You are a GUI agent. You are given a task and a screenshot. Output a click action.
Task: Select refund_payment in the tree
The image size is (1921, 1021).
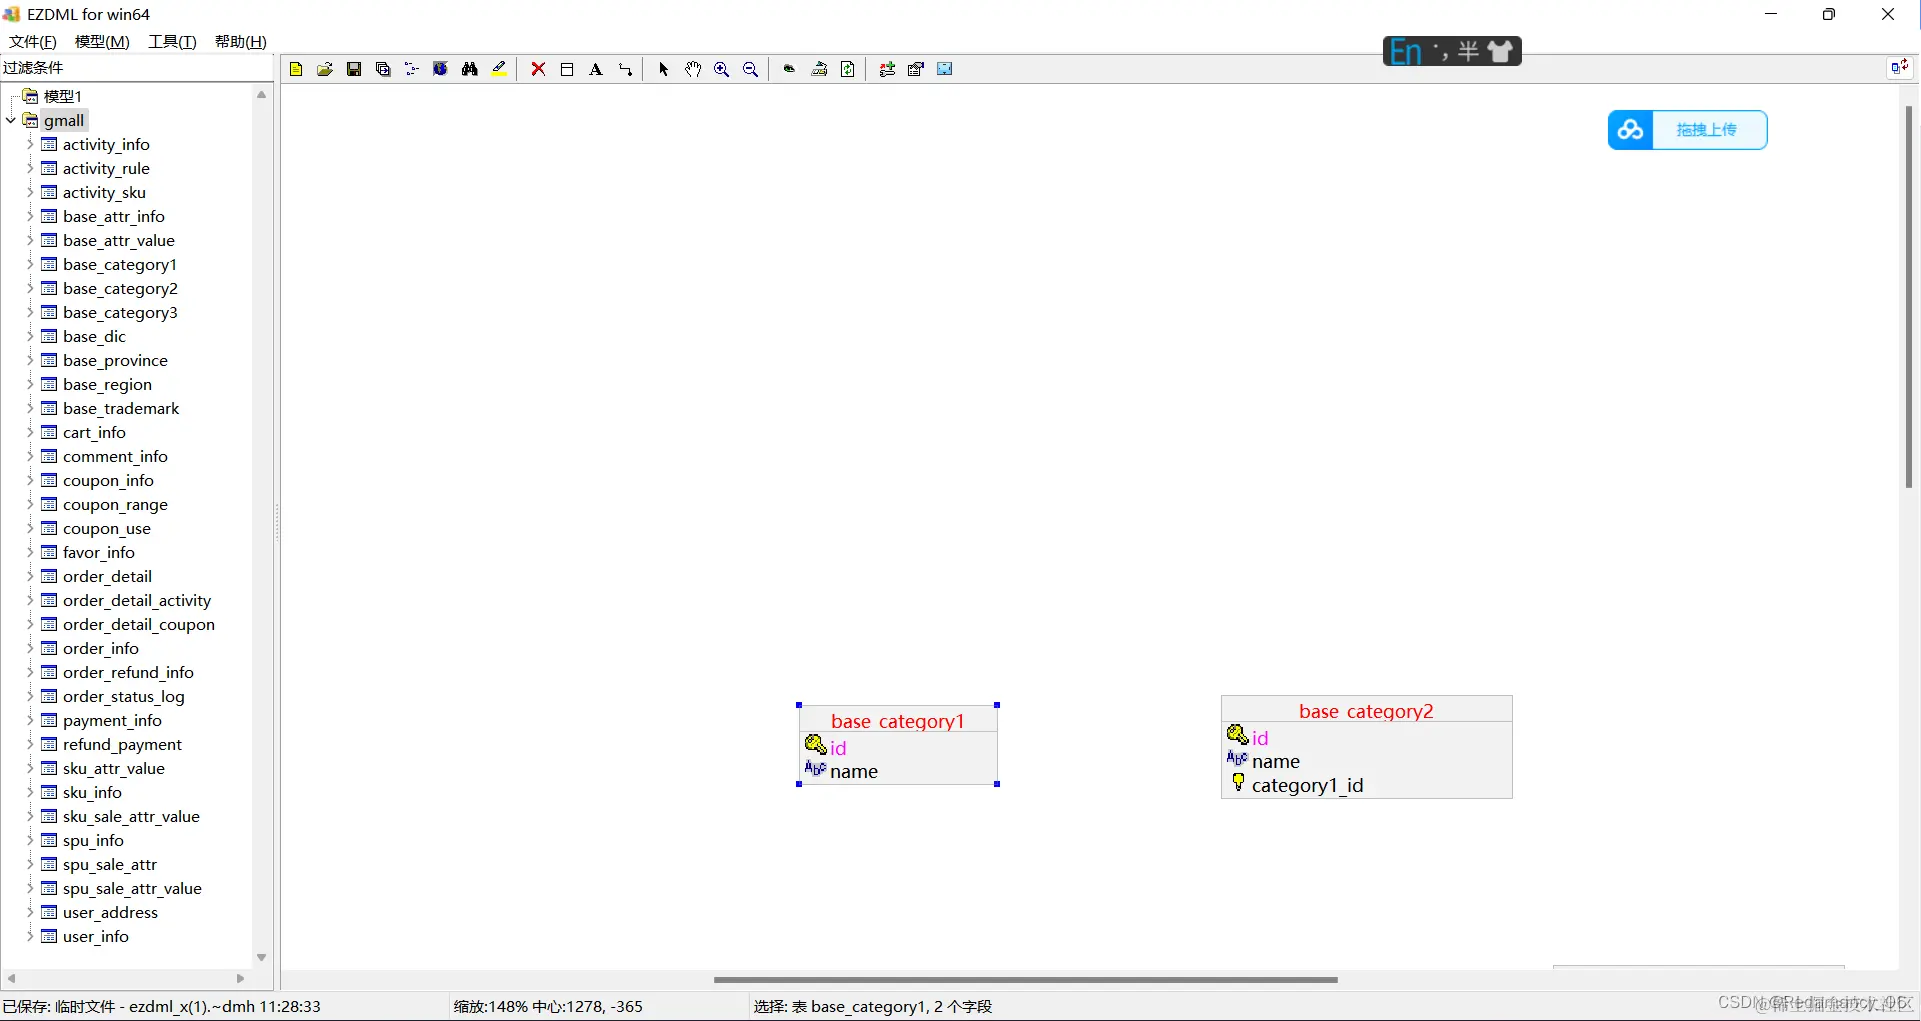[x=122, y=744]
